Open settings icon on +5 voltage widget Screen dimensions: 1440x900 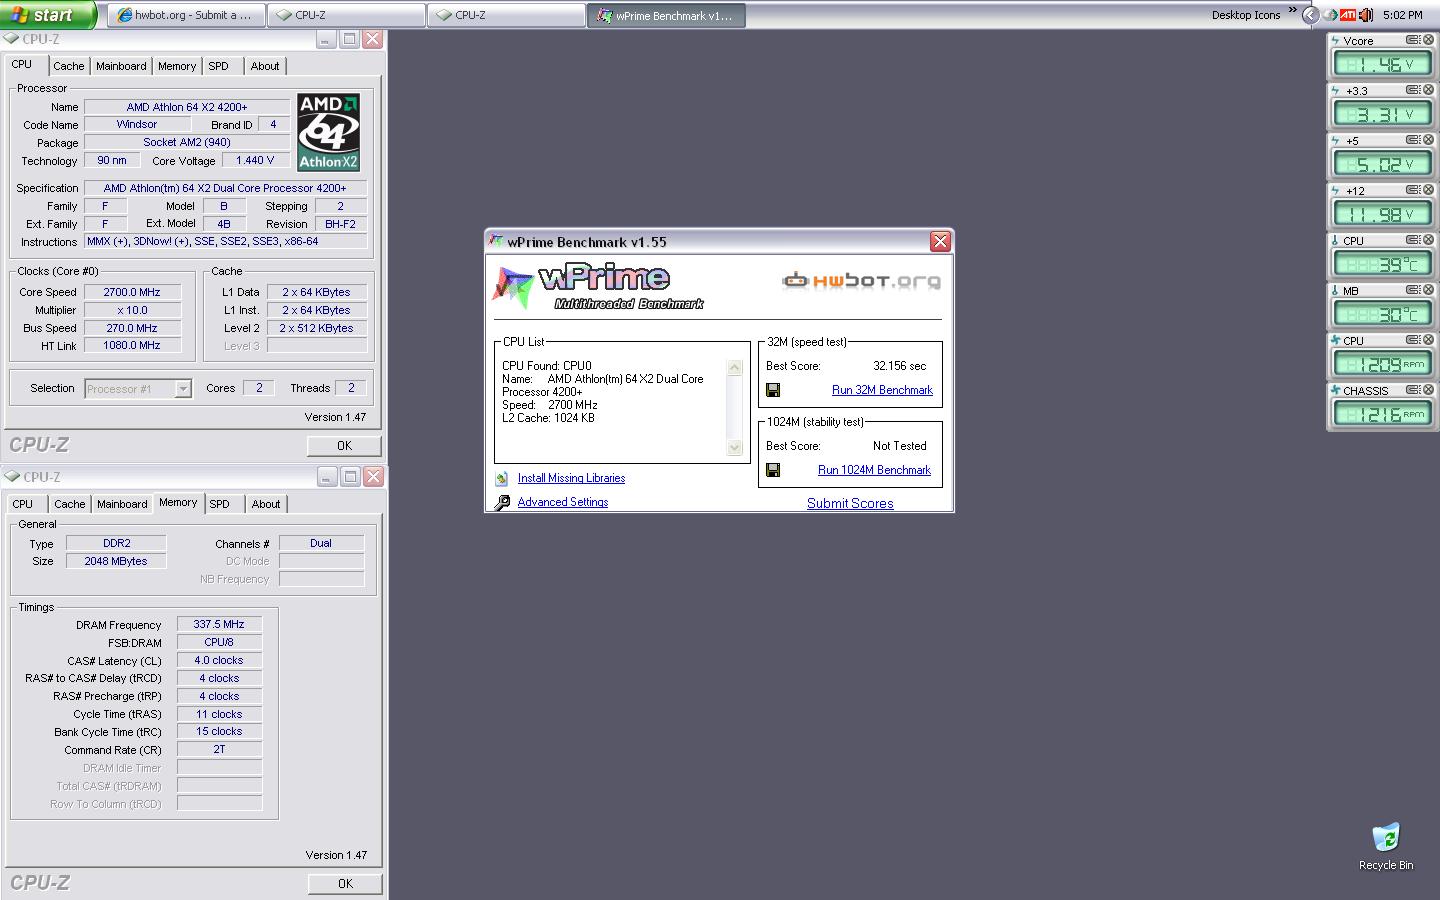(1413, 140)
